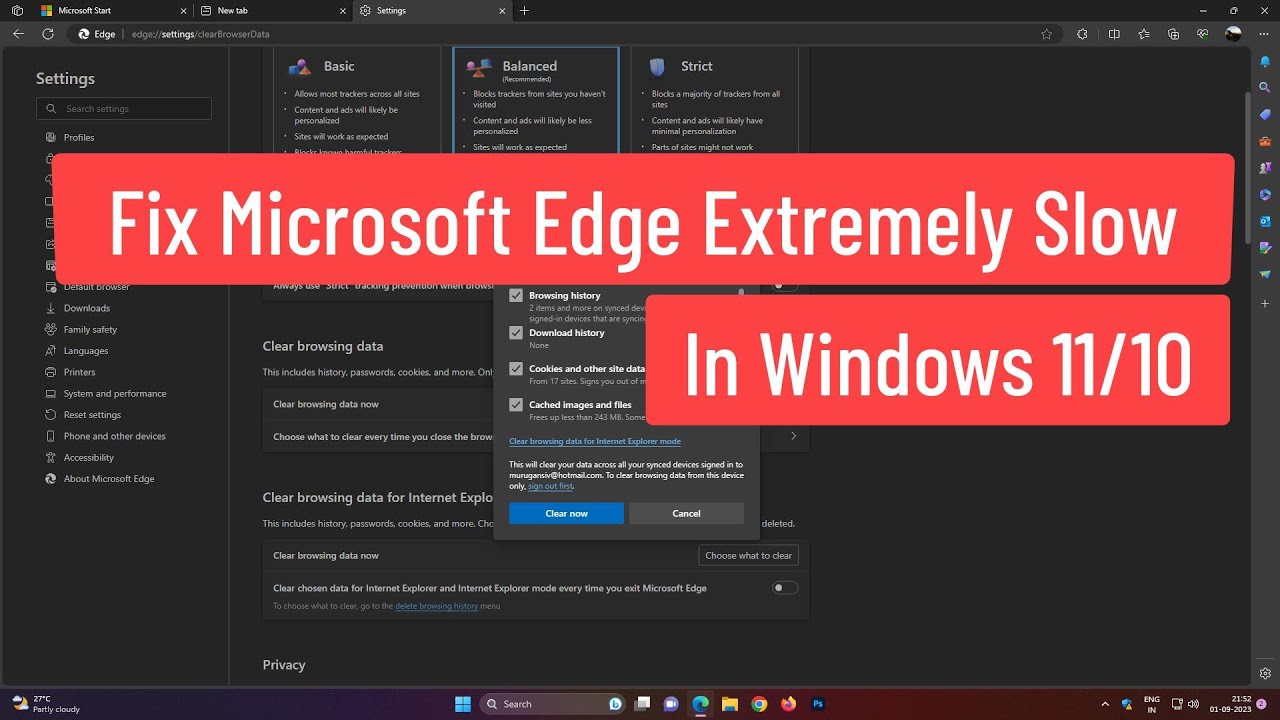The width and height of the screenshot is (1280, 720).
Task: Click Cancel in clear data dialog
Action: [686, 513]
